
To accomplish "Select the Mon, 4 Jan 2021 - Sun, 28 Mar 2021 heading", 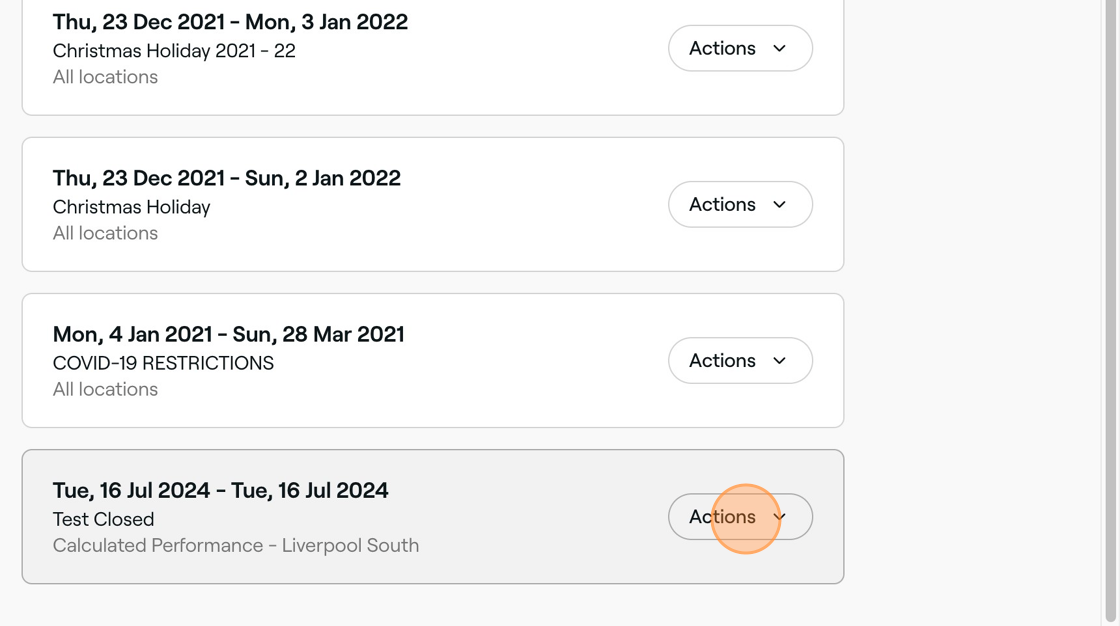I will click(x=228, y=334).
